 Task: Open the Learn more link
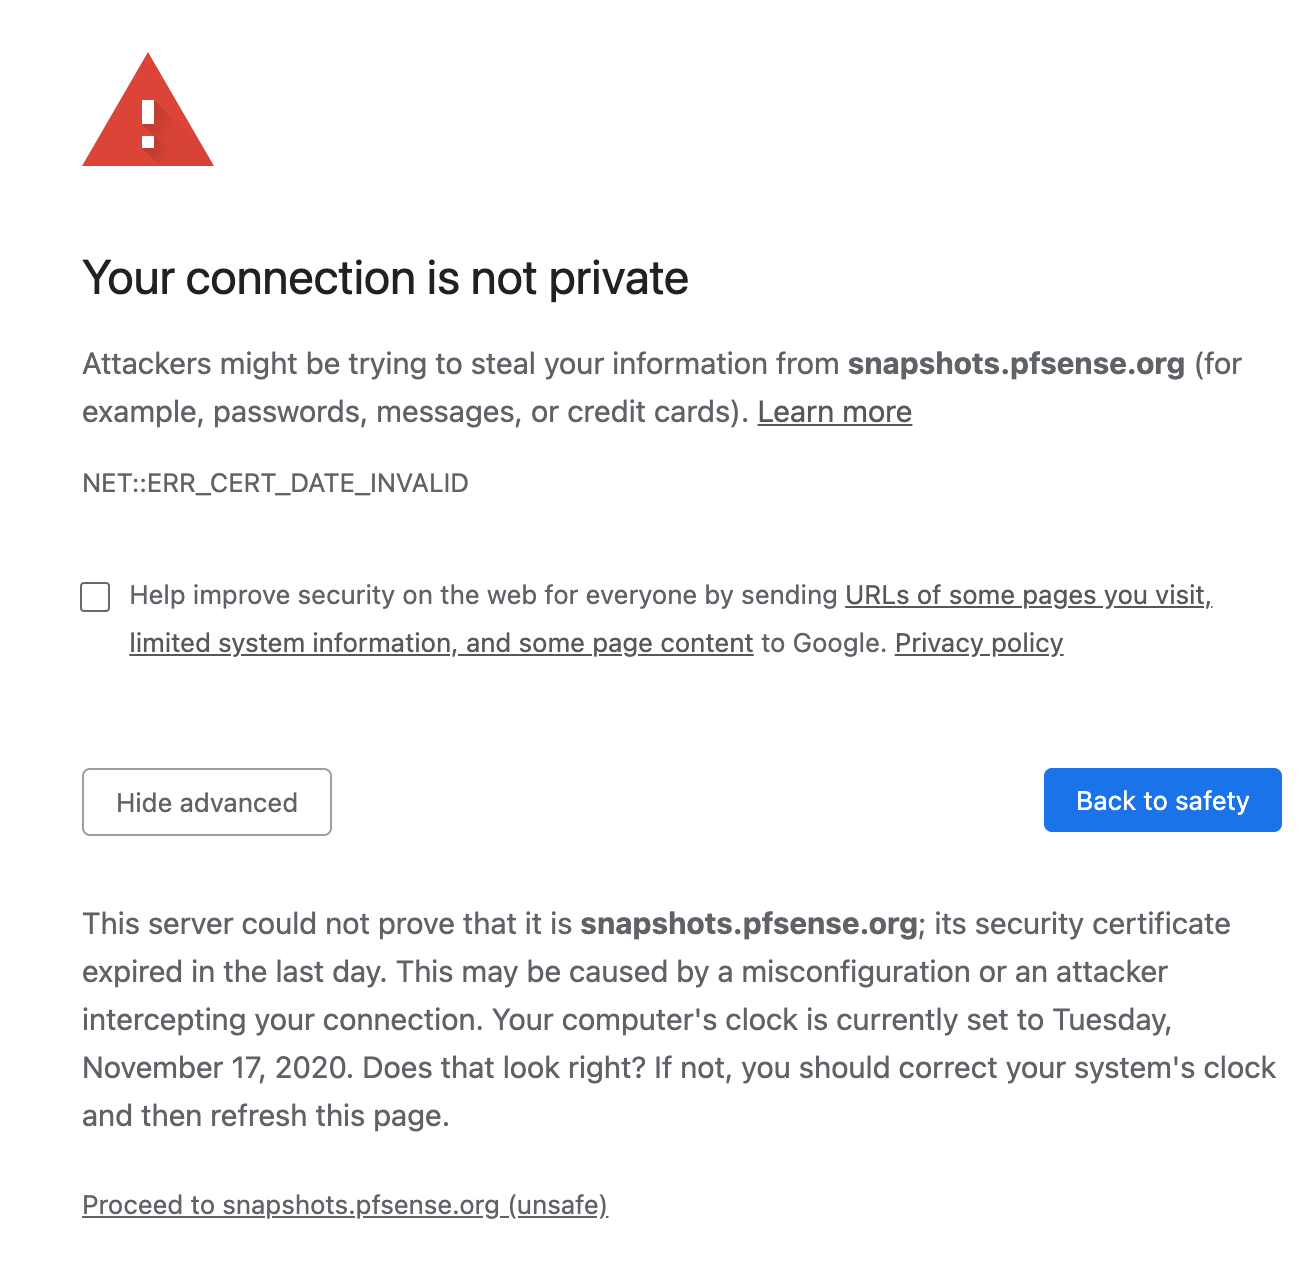(x=835, y=412)
